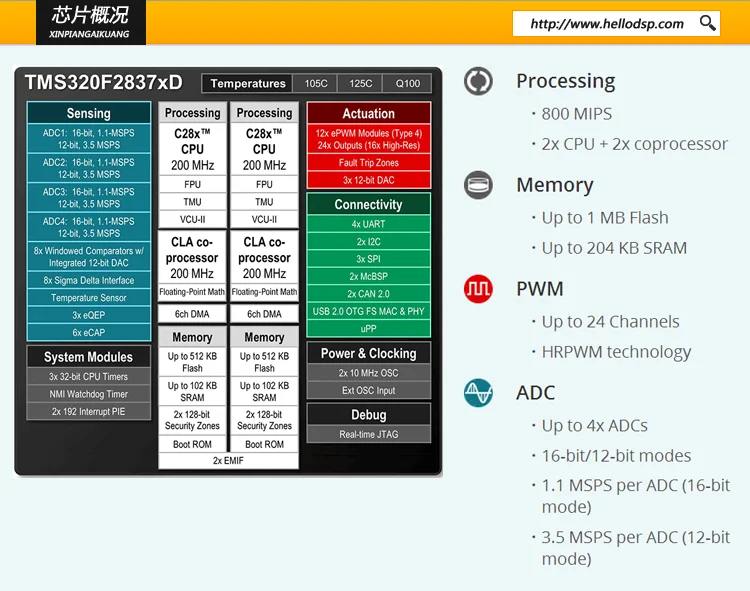Click the www.hellodsp.com URL field
This screenshot has height=591, width=750.
(x=607, y=24)
